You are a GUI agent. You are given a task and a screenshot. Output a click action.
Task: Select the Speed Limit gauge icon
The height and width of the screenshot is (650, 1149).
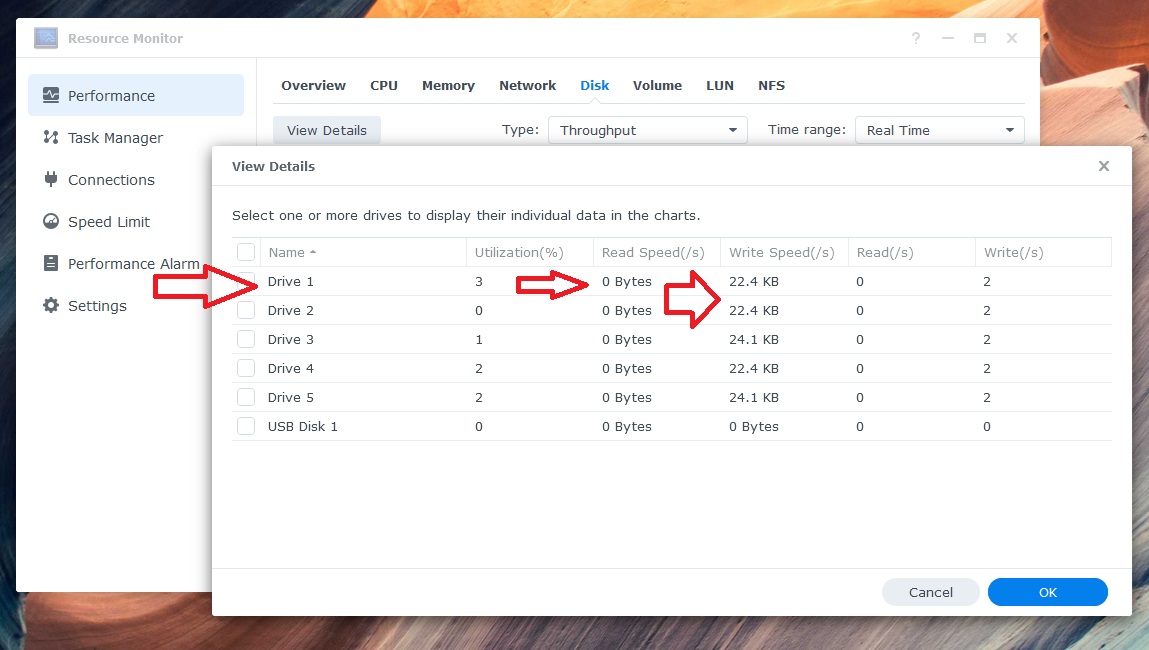pyautogui.click(x=50, y=222)
